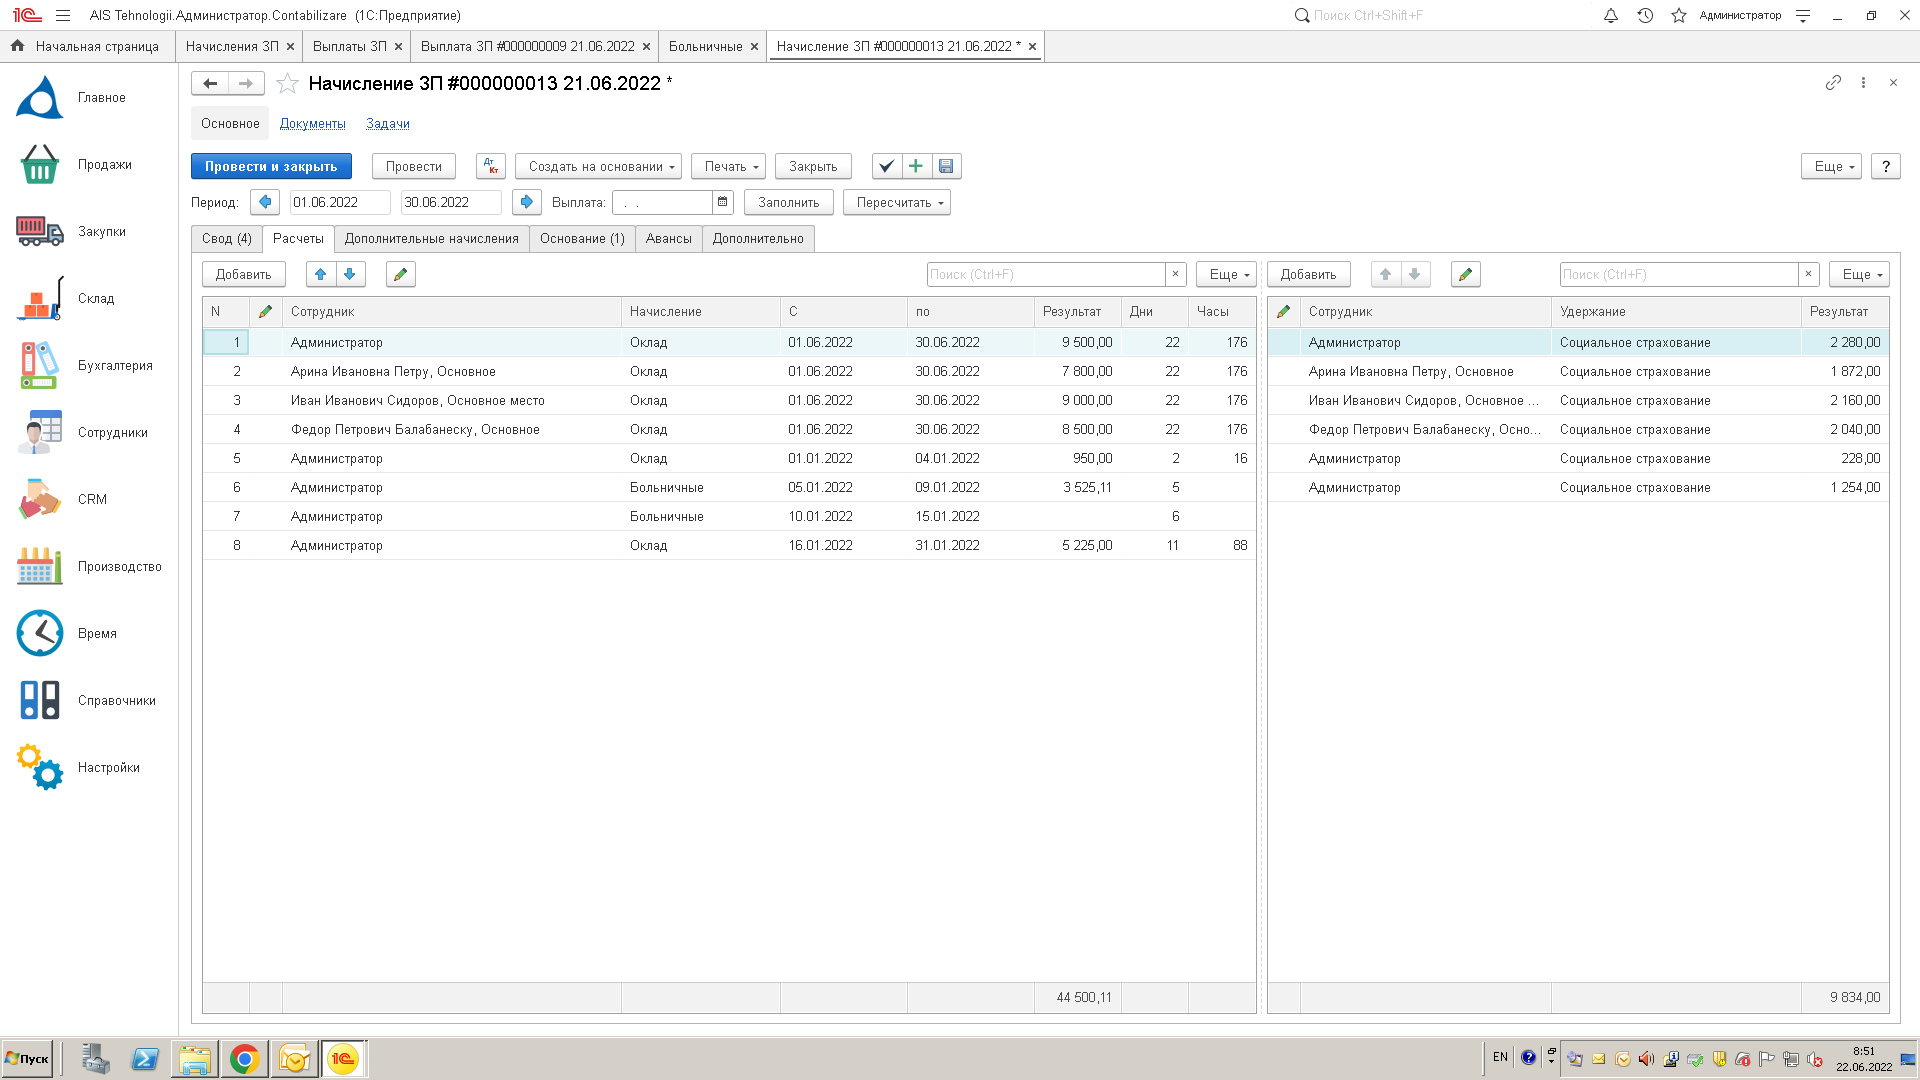Add document to favorites with star icon
The width and height of the screenshot is (1920, 1080).
pos(287,84)
